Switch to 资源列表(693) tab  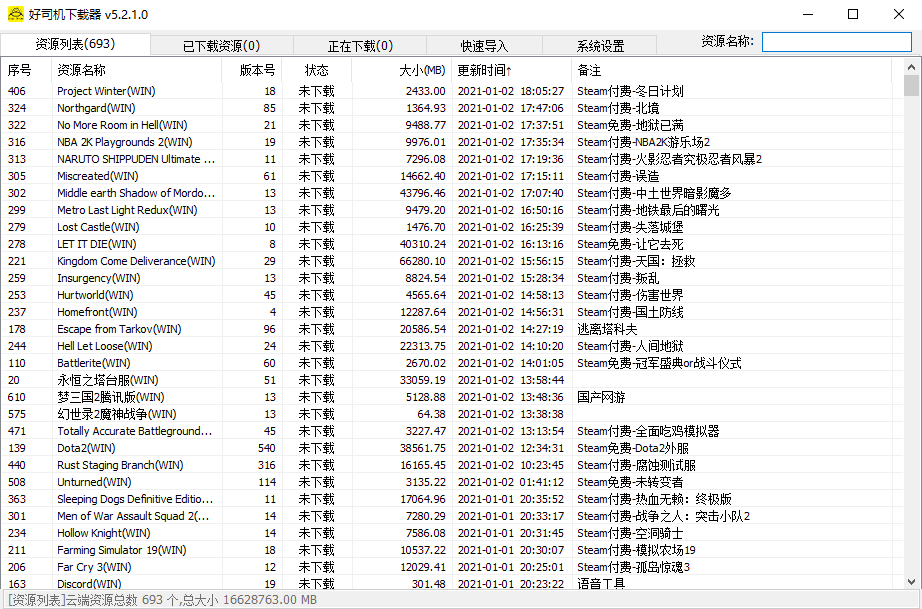point(75,44)
